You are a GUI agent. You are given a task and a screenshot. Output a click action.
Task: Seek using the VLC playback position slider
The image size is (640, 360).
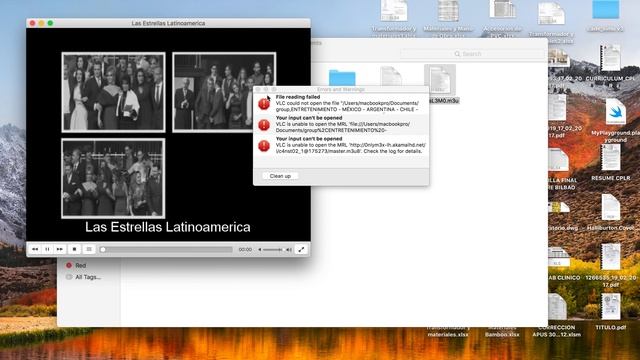pos(167,249)
